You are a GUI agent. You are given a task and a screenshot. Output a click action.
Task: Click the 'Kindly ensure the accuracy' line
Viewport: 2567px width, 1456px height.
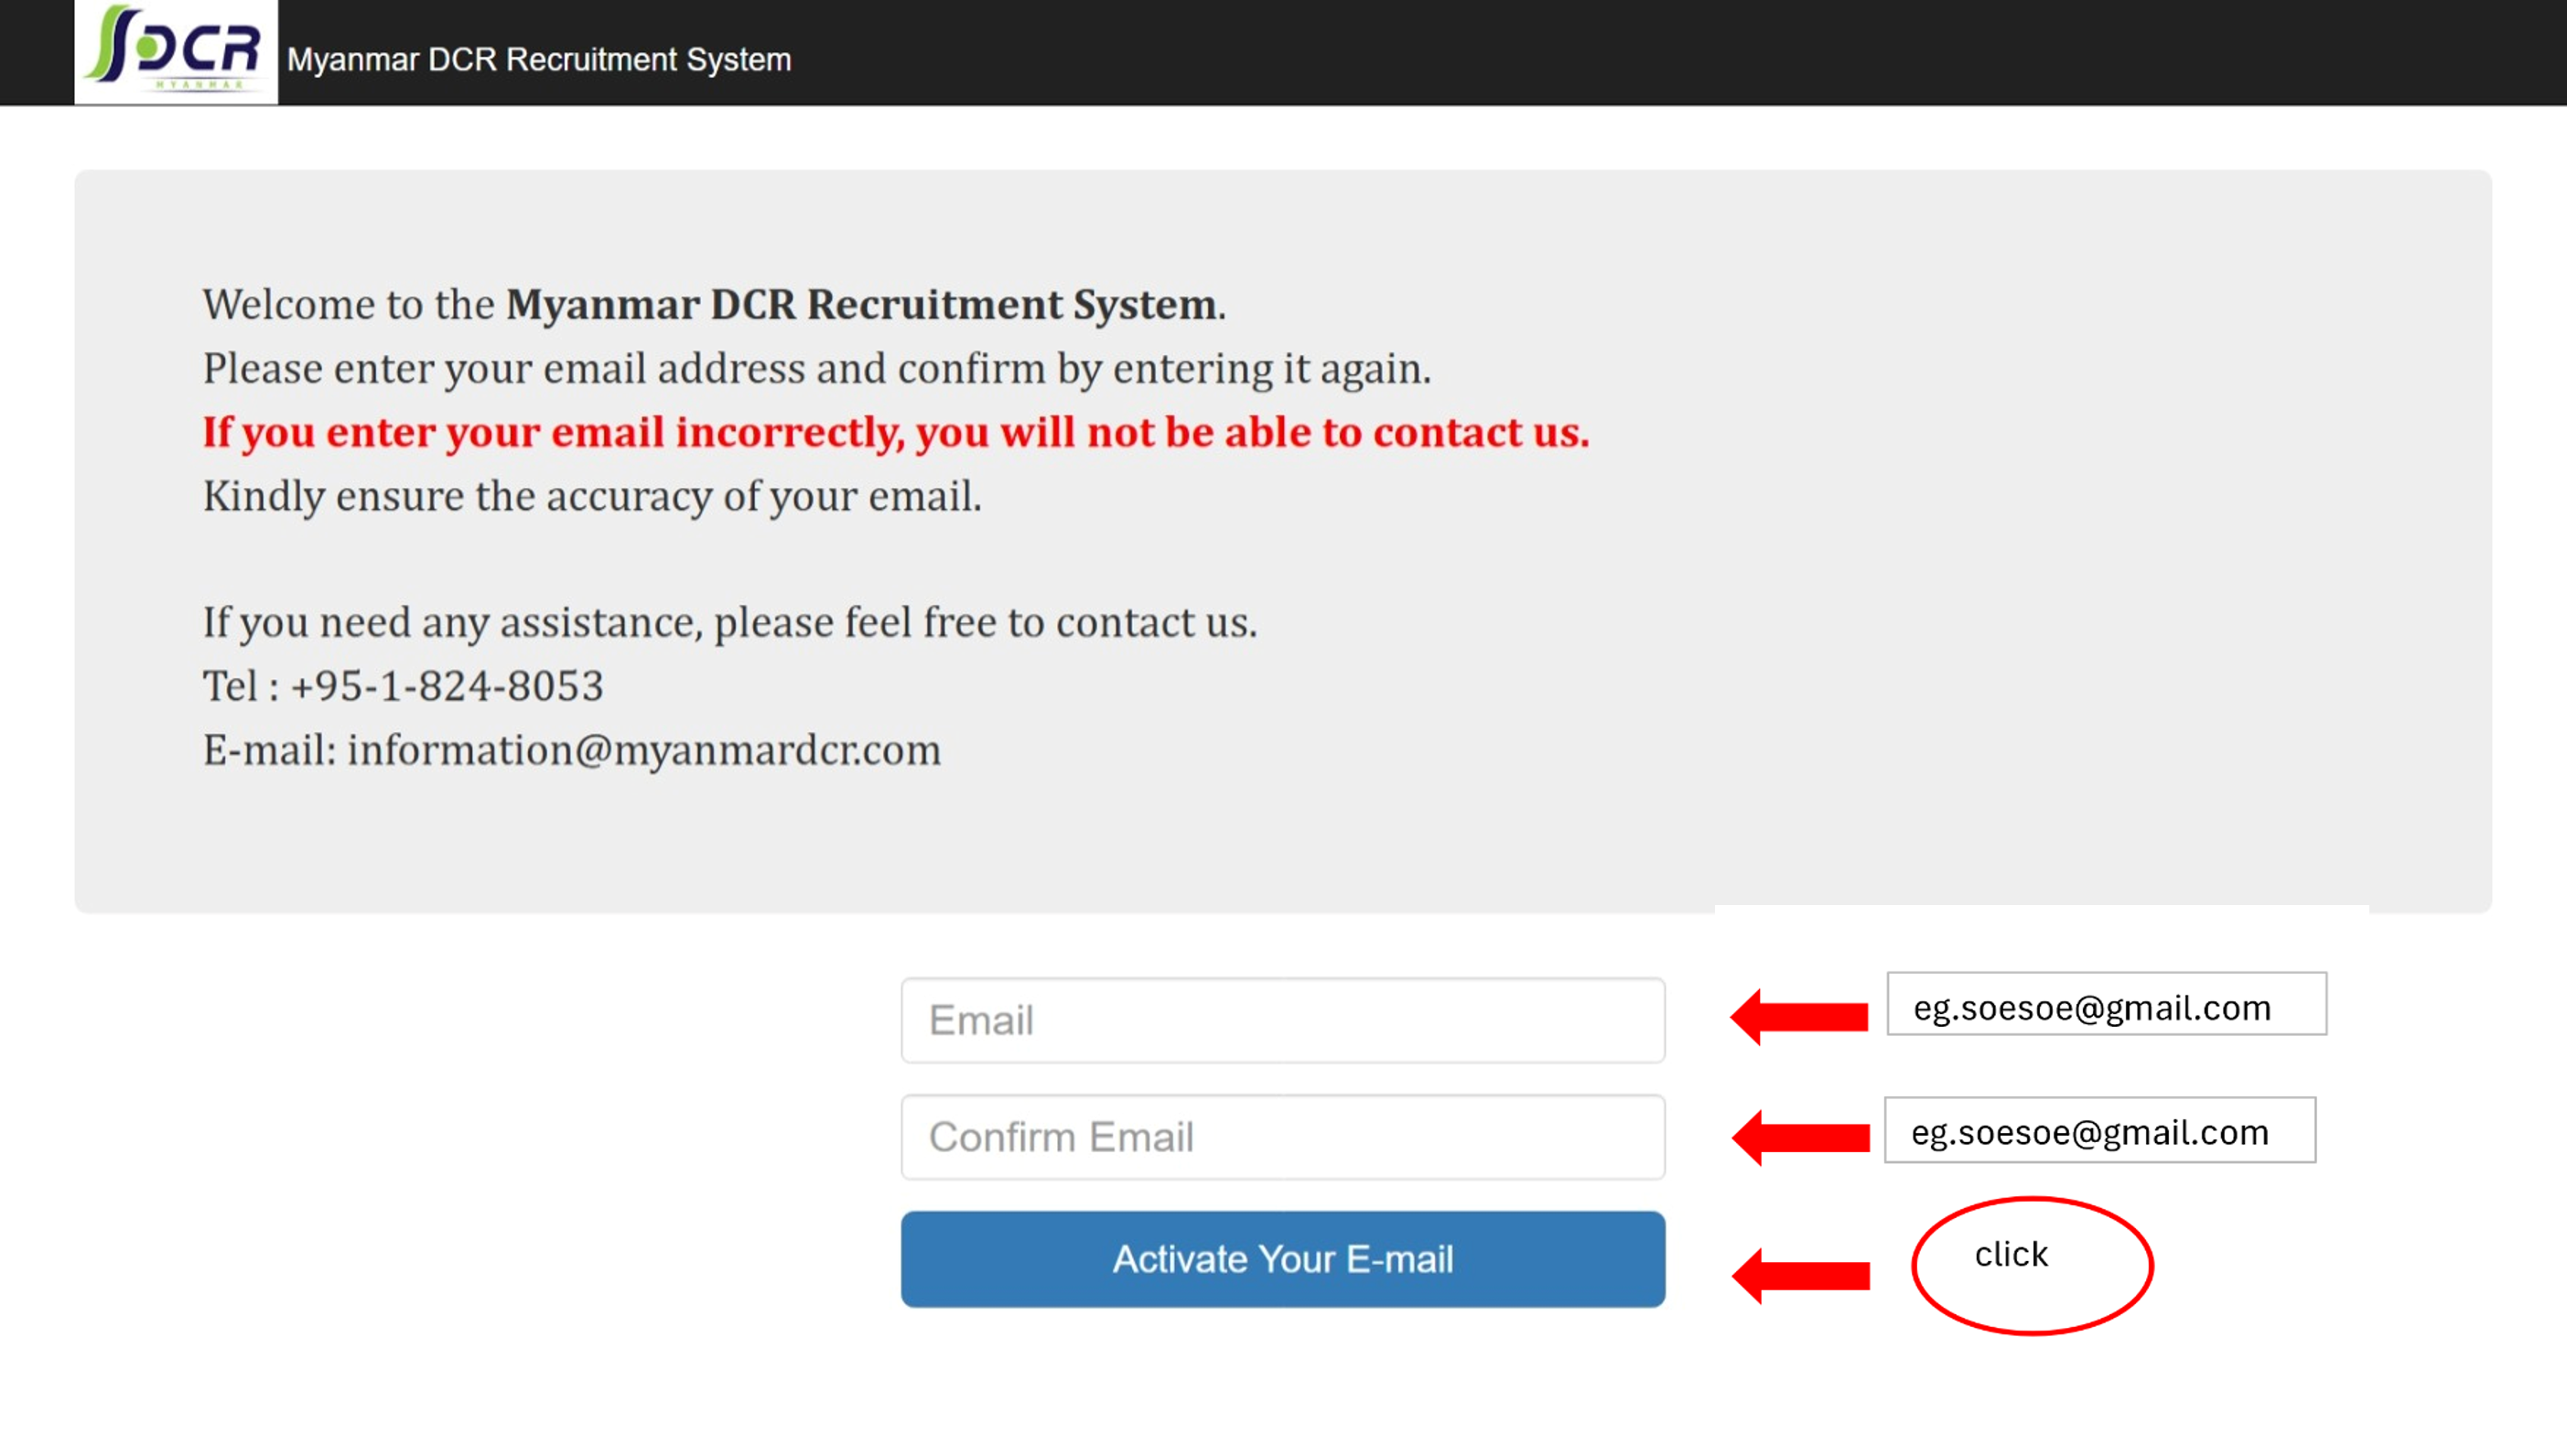pos(592,496)
